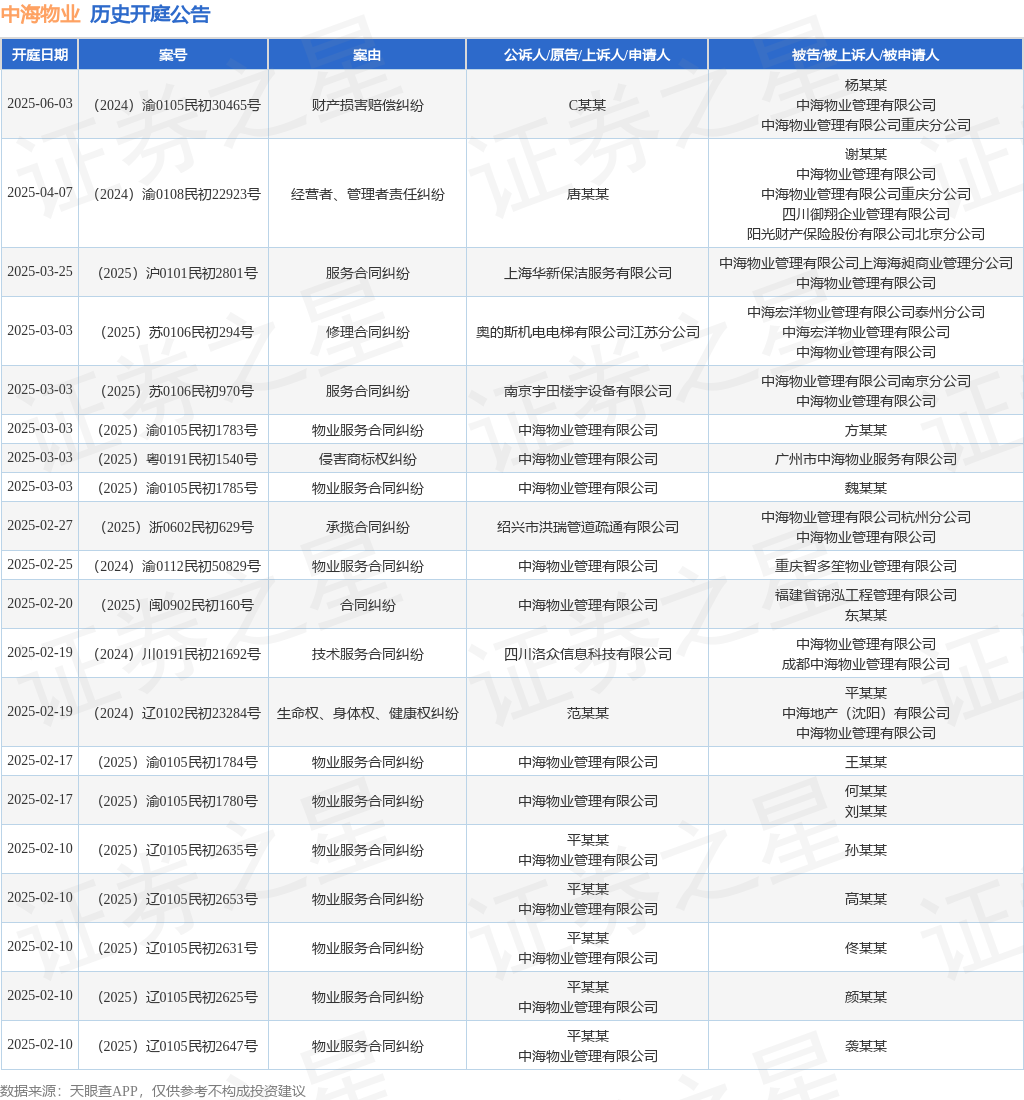Screen dimensions: 1024x1100
Task: Click the 财产损害赔偿纠纷 cause cell
Action: coord(368,105)
